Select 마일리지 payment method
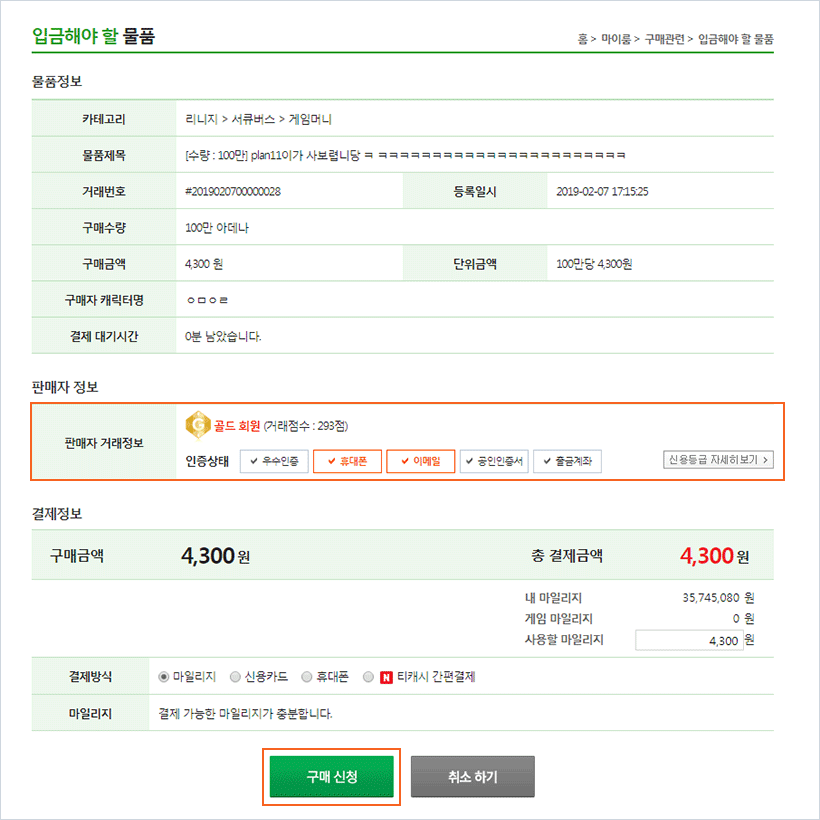 (x=165, y=677)
